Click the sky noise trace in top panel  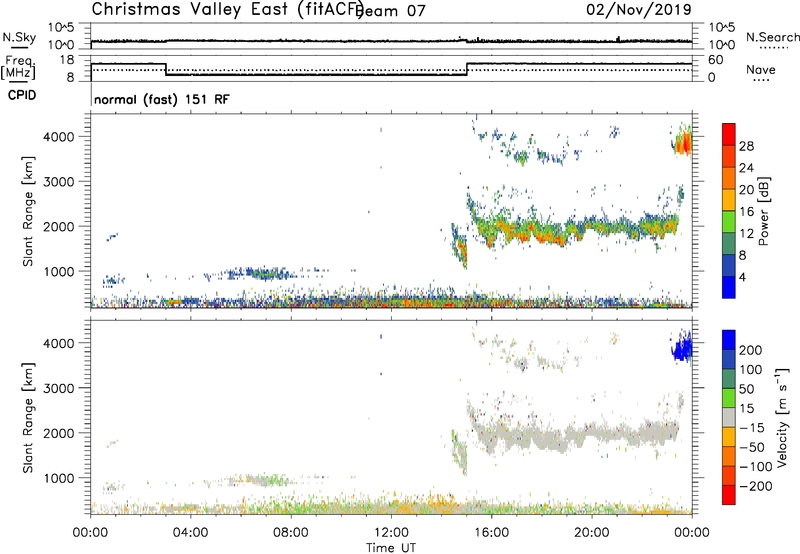coord(391,41)
